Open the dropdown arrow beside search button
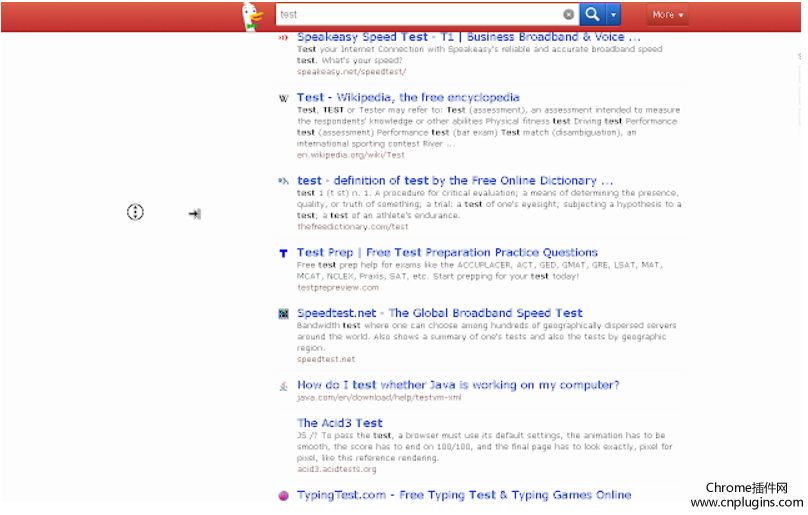This screenshot has width=808, height=515. 613,14
